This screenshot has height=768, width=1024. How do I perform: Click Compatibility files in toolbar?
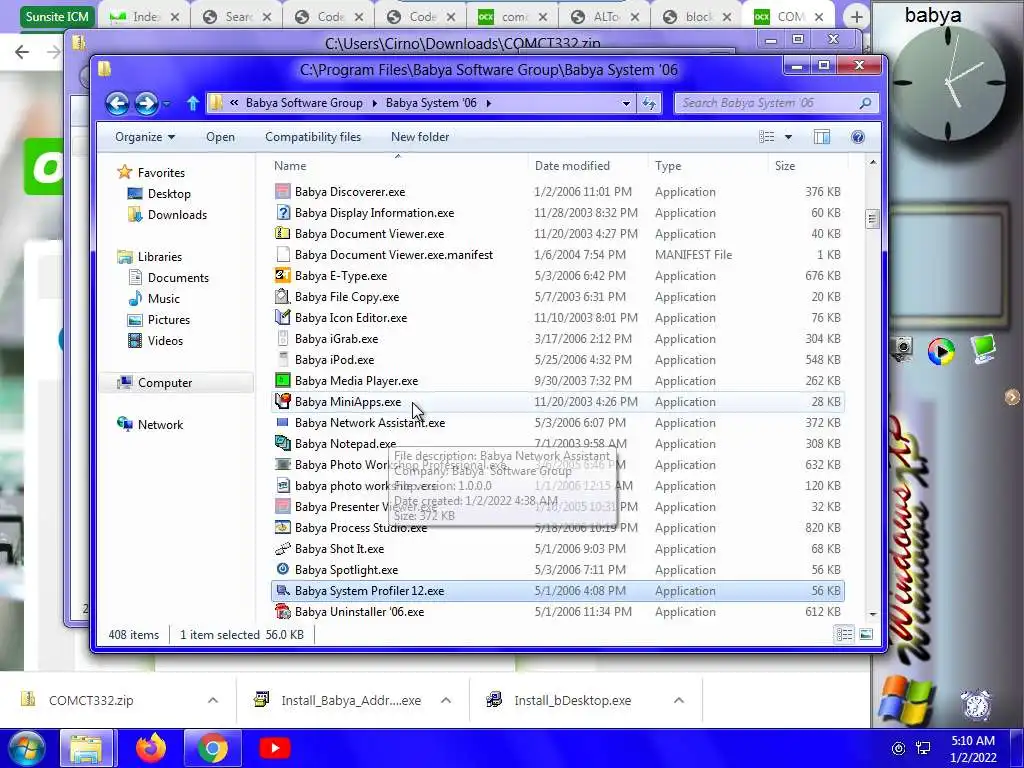[x=313, y=136]
